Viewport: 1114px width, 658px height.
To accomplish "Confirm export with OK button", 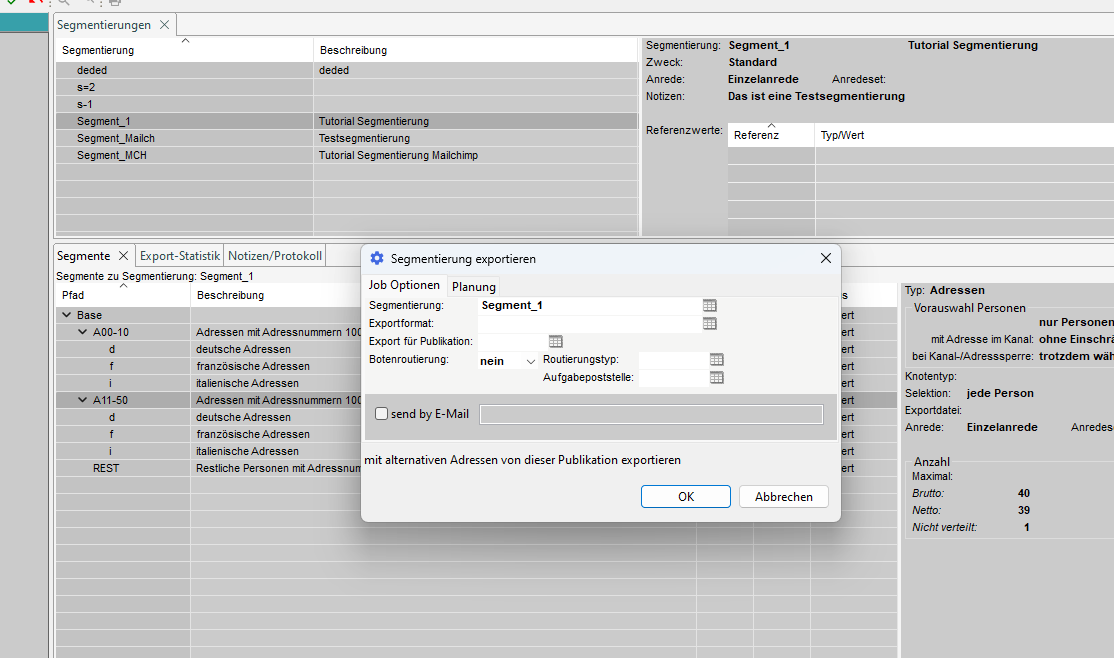I will [685, 497].
